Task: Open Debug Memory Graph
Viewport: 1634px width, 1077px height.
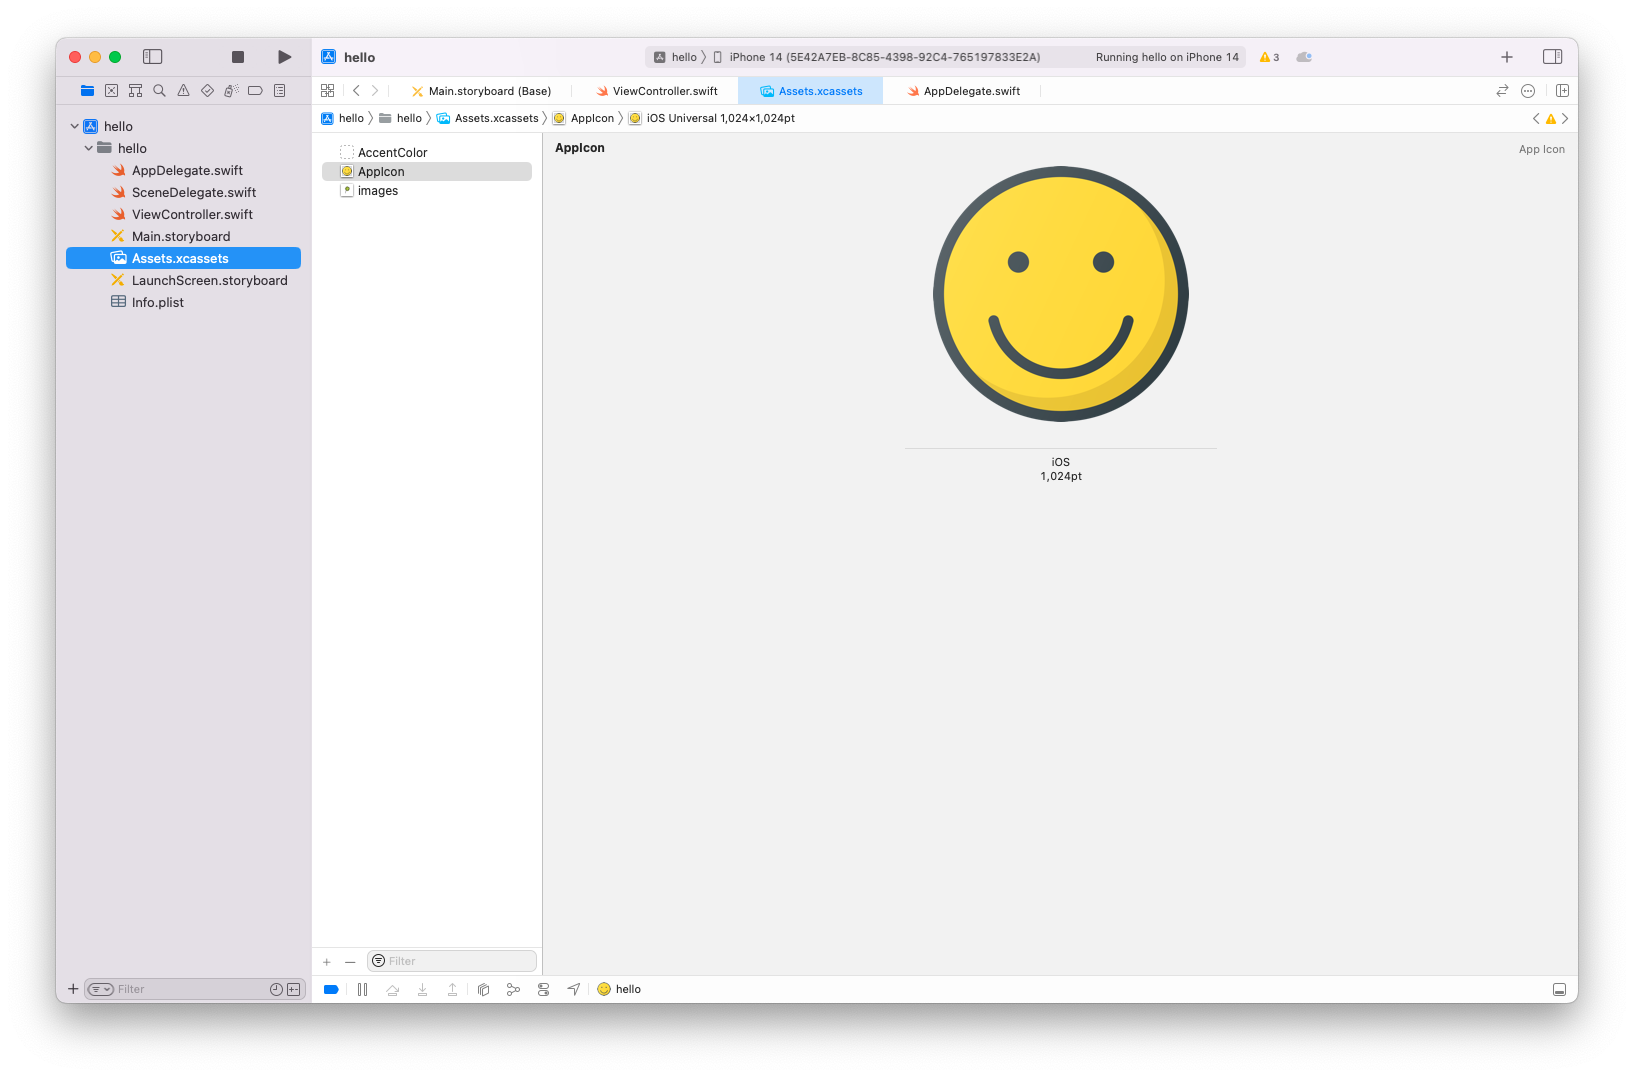Action: tap(513, 989)
